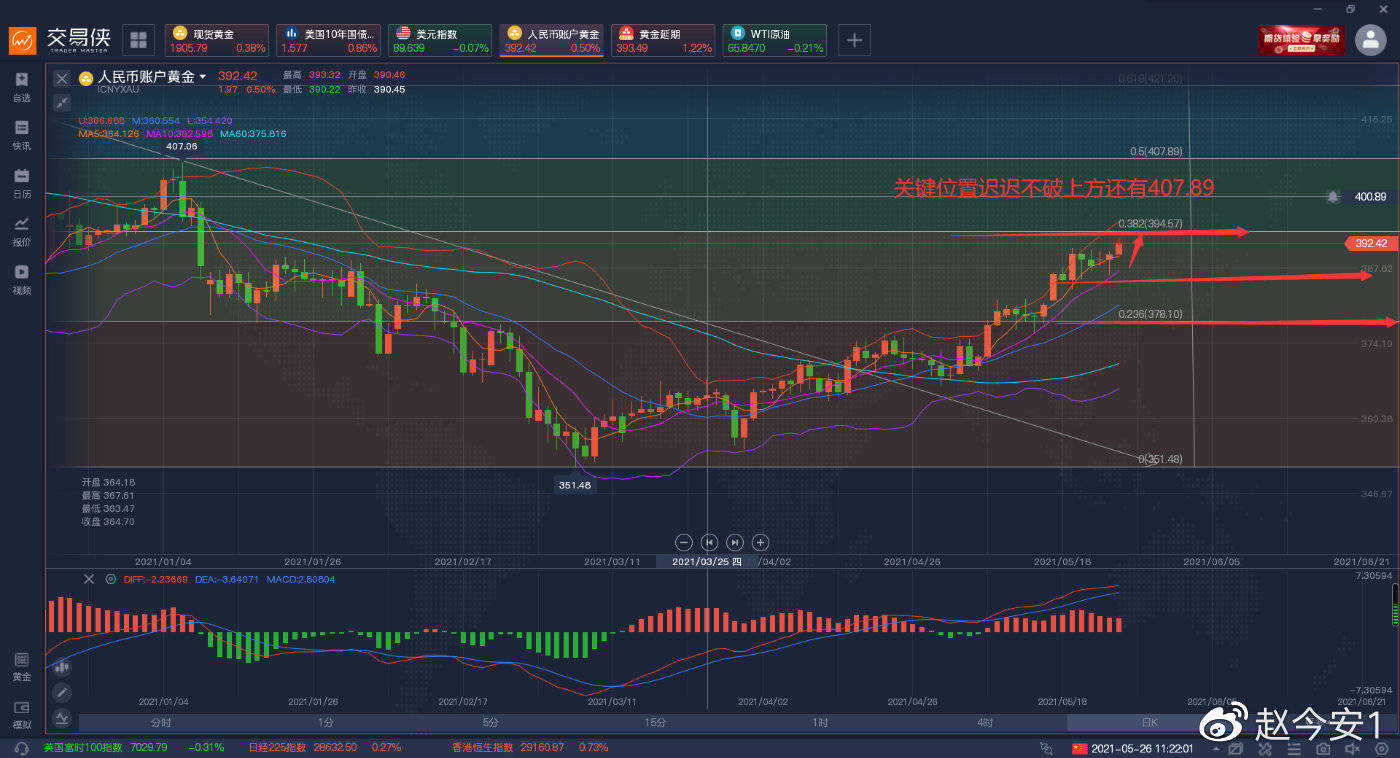Switch to 现货黄金 instrument tab
This screenshot has width=1400, height=758.
coord(216,40)
